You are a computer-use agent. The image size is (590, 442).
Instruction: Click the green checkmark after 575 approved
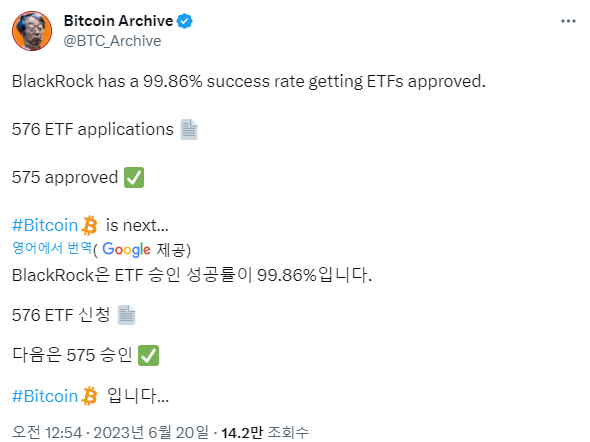point(134,178)
